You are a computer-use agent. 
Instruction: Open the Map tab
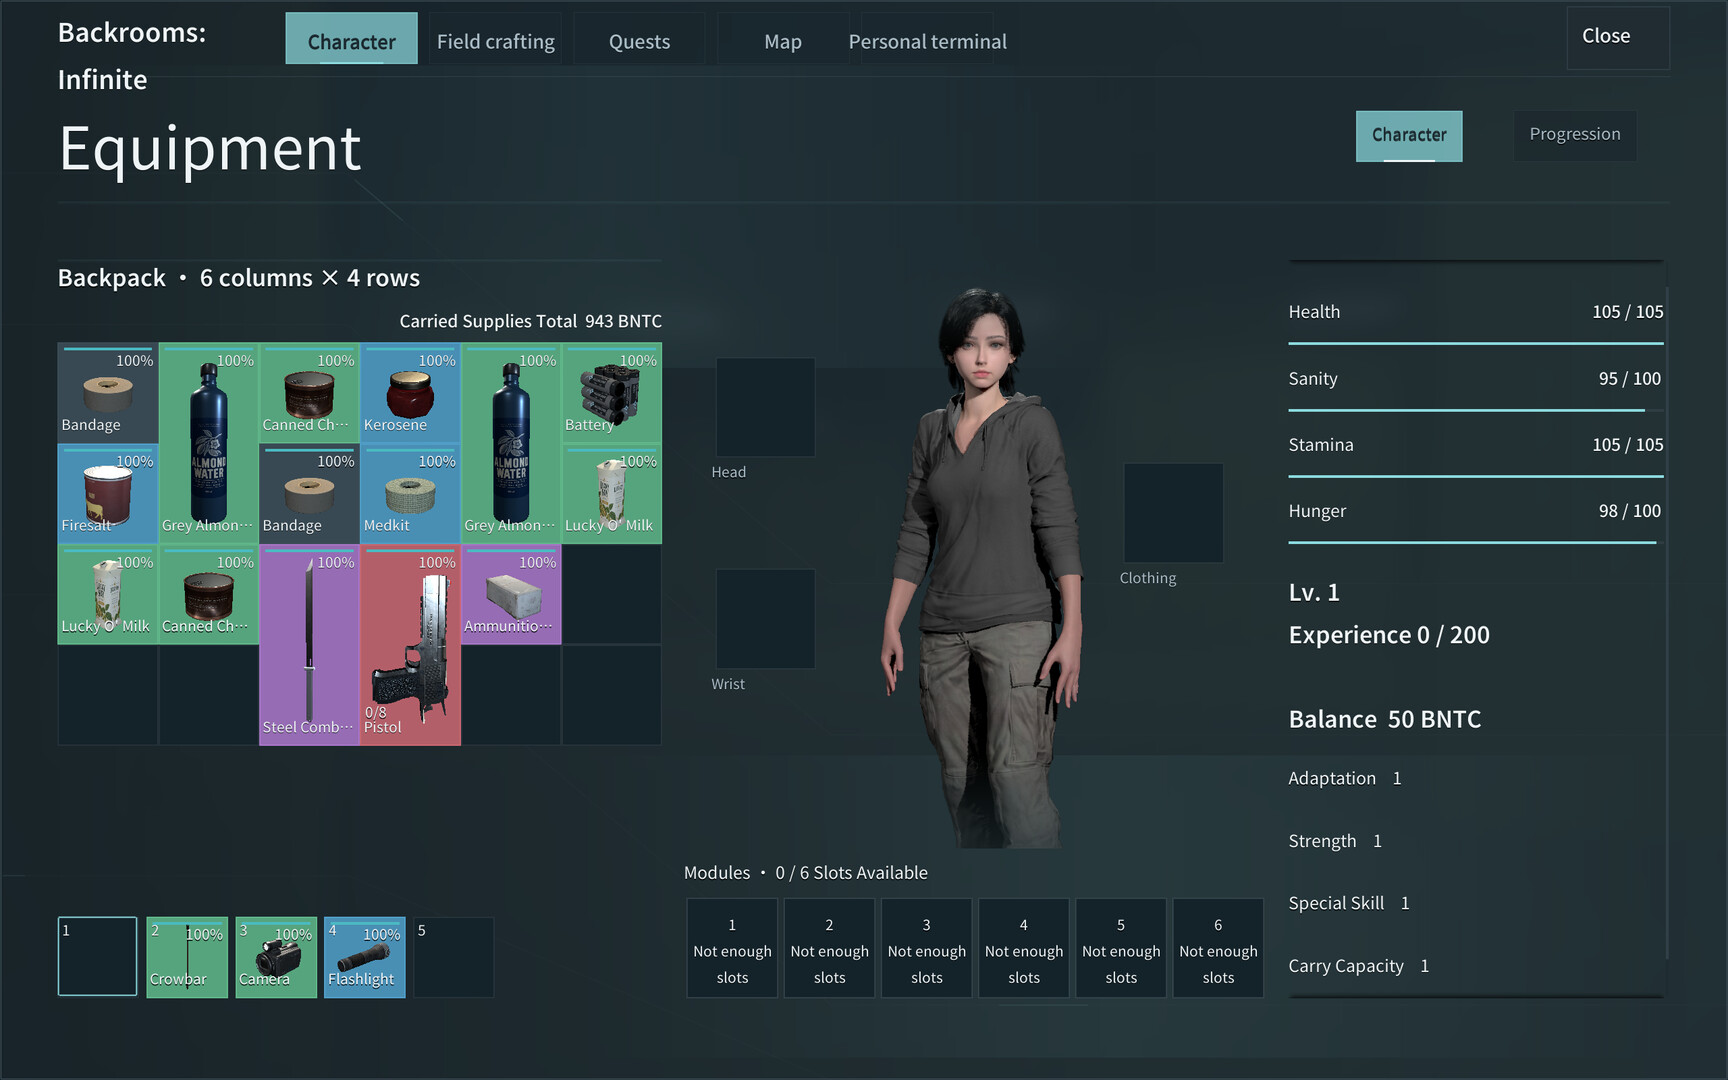click(x=783, y=41)
